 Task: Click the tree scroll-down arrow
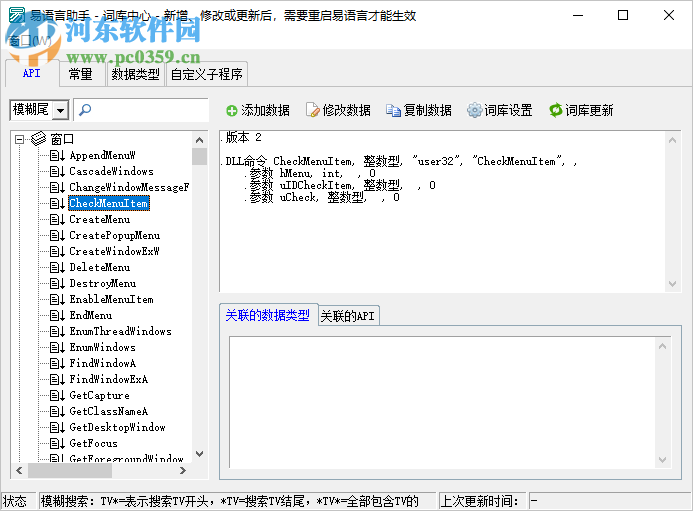pos(199,454)
